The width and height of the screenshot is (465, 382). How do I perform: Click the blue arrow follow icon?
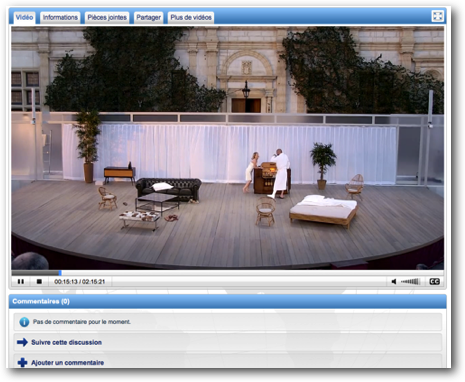[22, 342]
